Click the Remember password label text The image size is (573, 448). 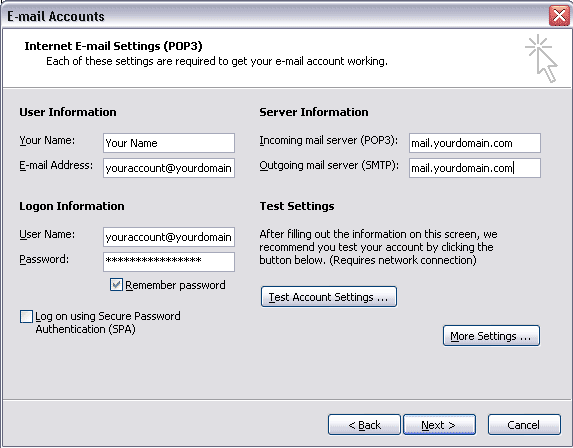(175, 285)
